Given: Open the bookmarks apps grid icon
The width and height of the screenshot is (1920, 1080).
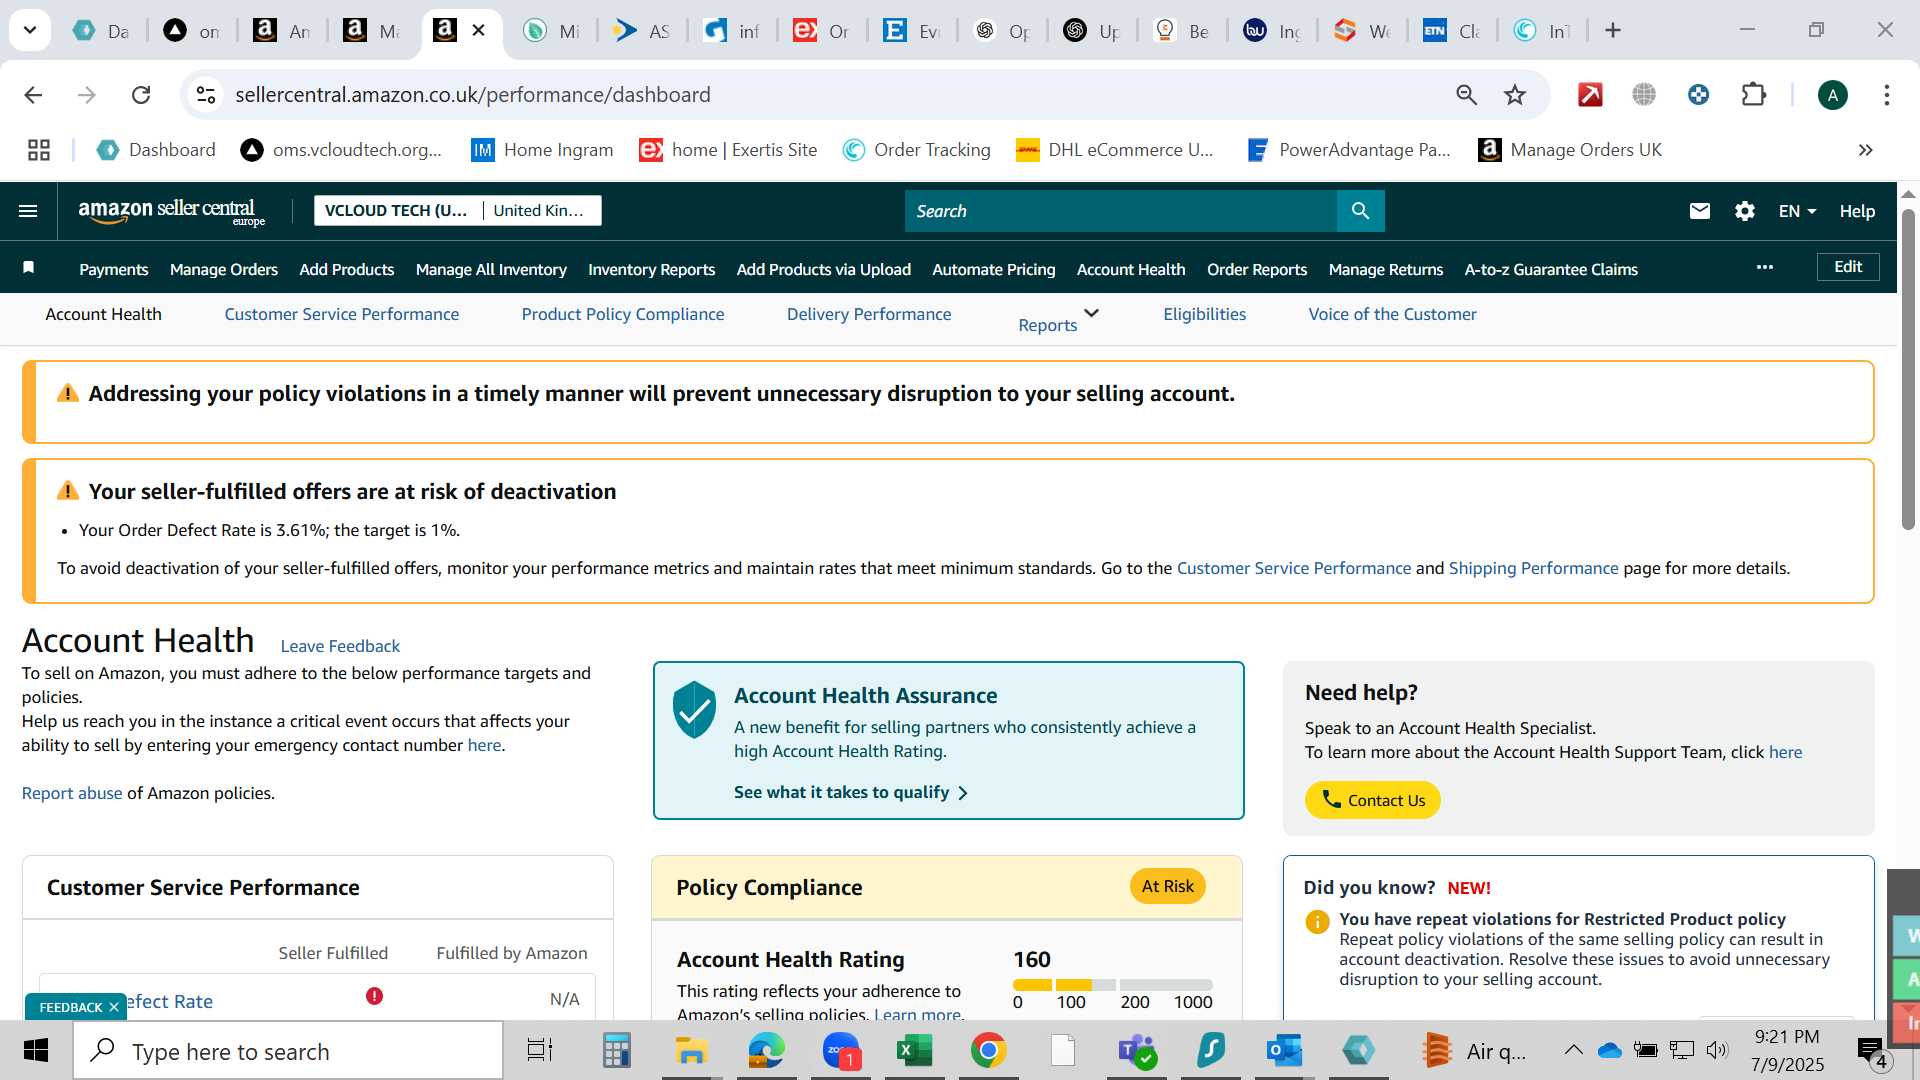Looking at the screenshot, I should point(39,150).
